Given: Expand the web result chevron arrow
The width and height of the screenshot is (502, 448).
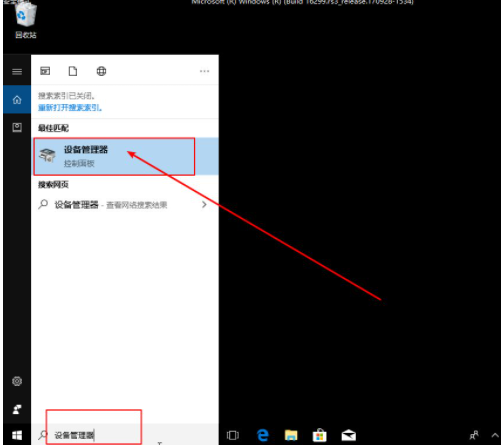Looking at the screenshot, I should click(204, 204).
